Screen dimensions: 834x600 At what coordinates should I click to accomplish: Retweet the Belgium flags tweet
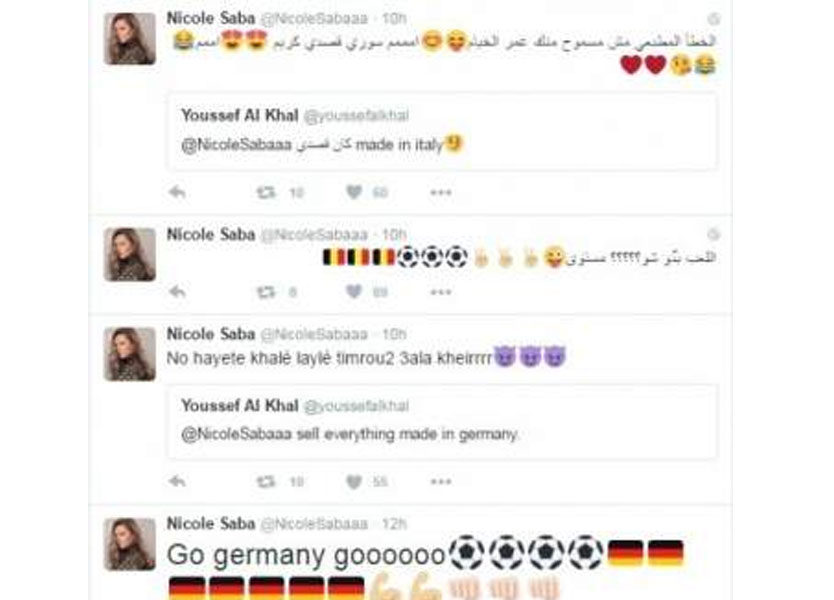266,291
